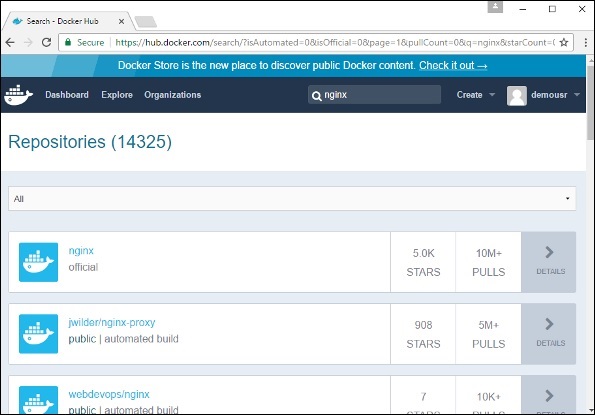Open the Create dropdown menu
The width and height of the screenshot is (595, 415).
475,95
